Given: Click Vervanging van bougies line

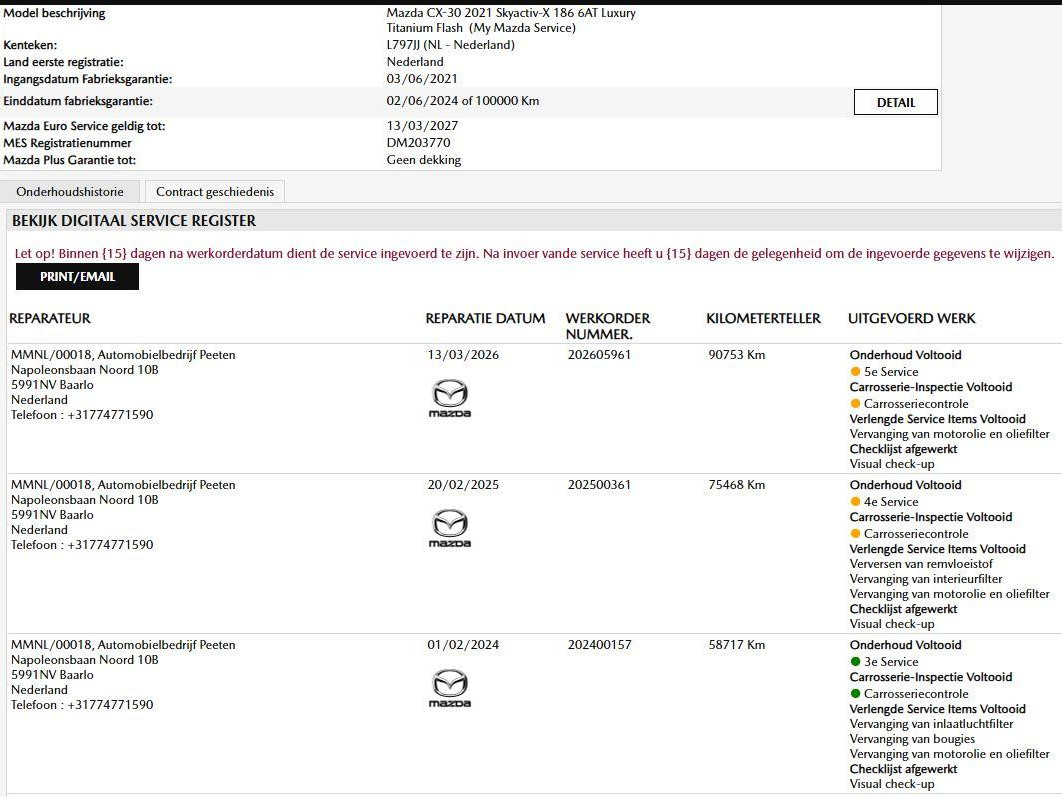Looking at the screenshot, I should 912,739.
